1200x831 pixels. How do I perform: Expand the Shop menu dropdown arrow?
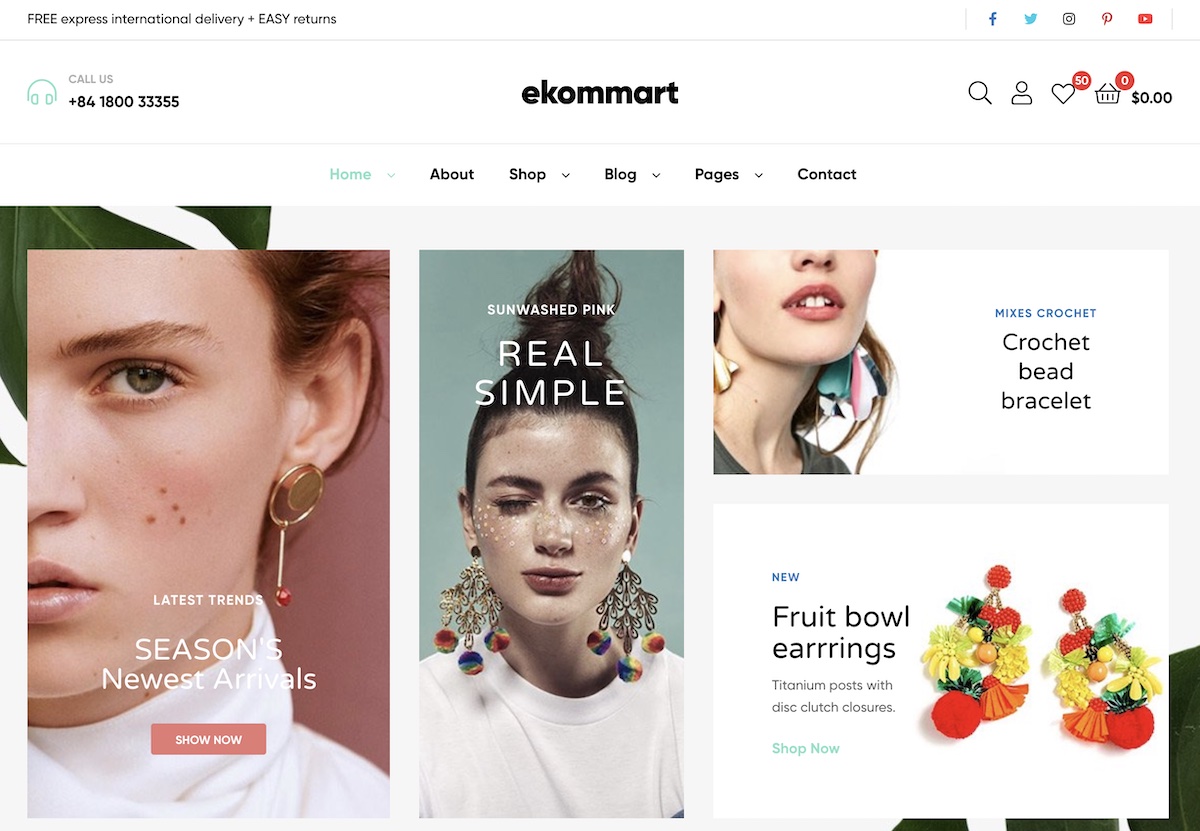pyautogui.click(x=565, y=175)
